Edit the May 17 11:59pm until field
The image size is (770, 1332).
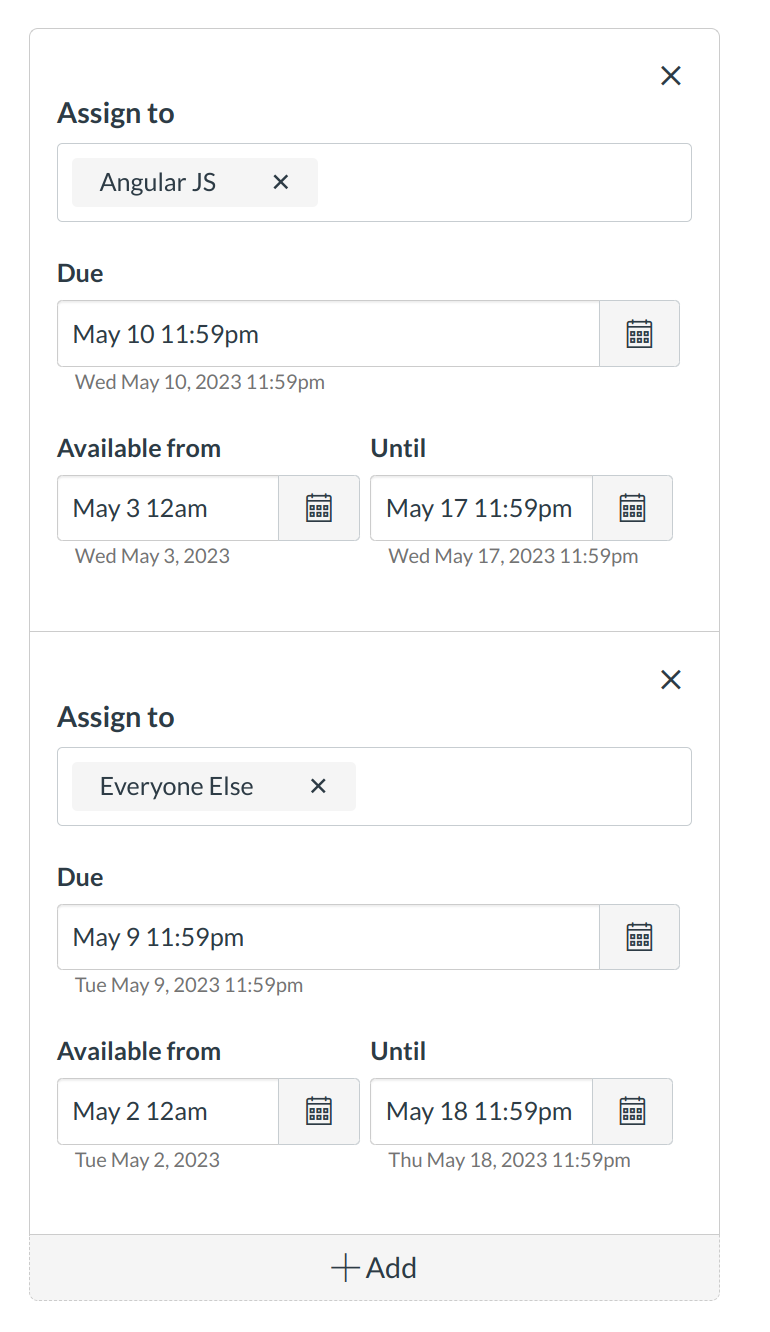pyautogui.click(x=481, y=508)
